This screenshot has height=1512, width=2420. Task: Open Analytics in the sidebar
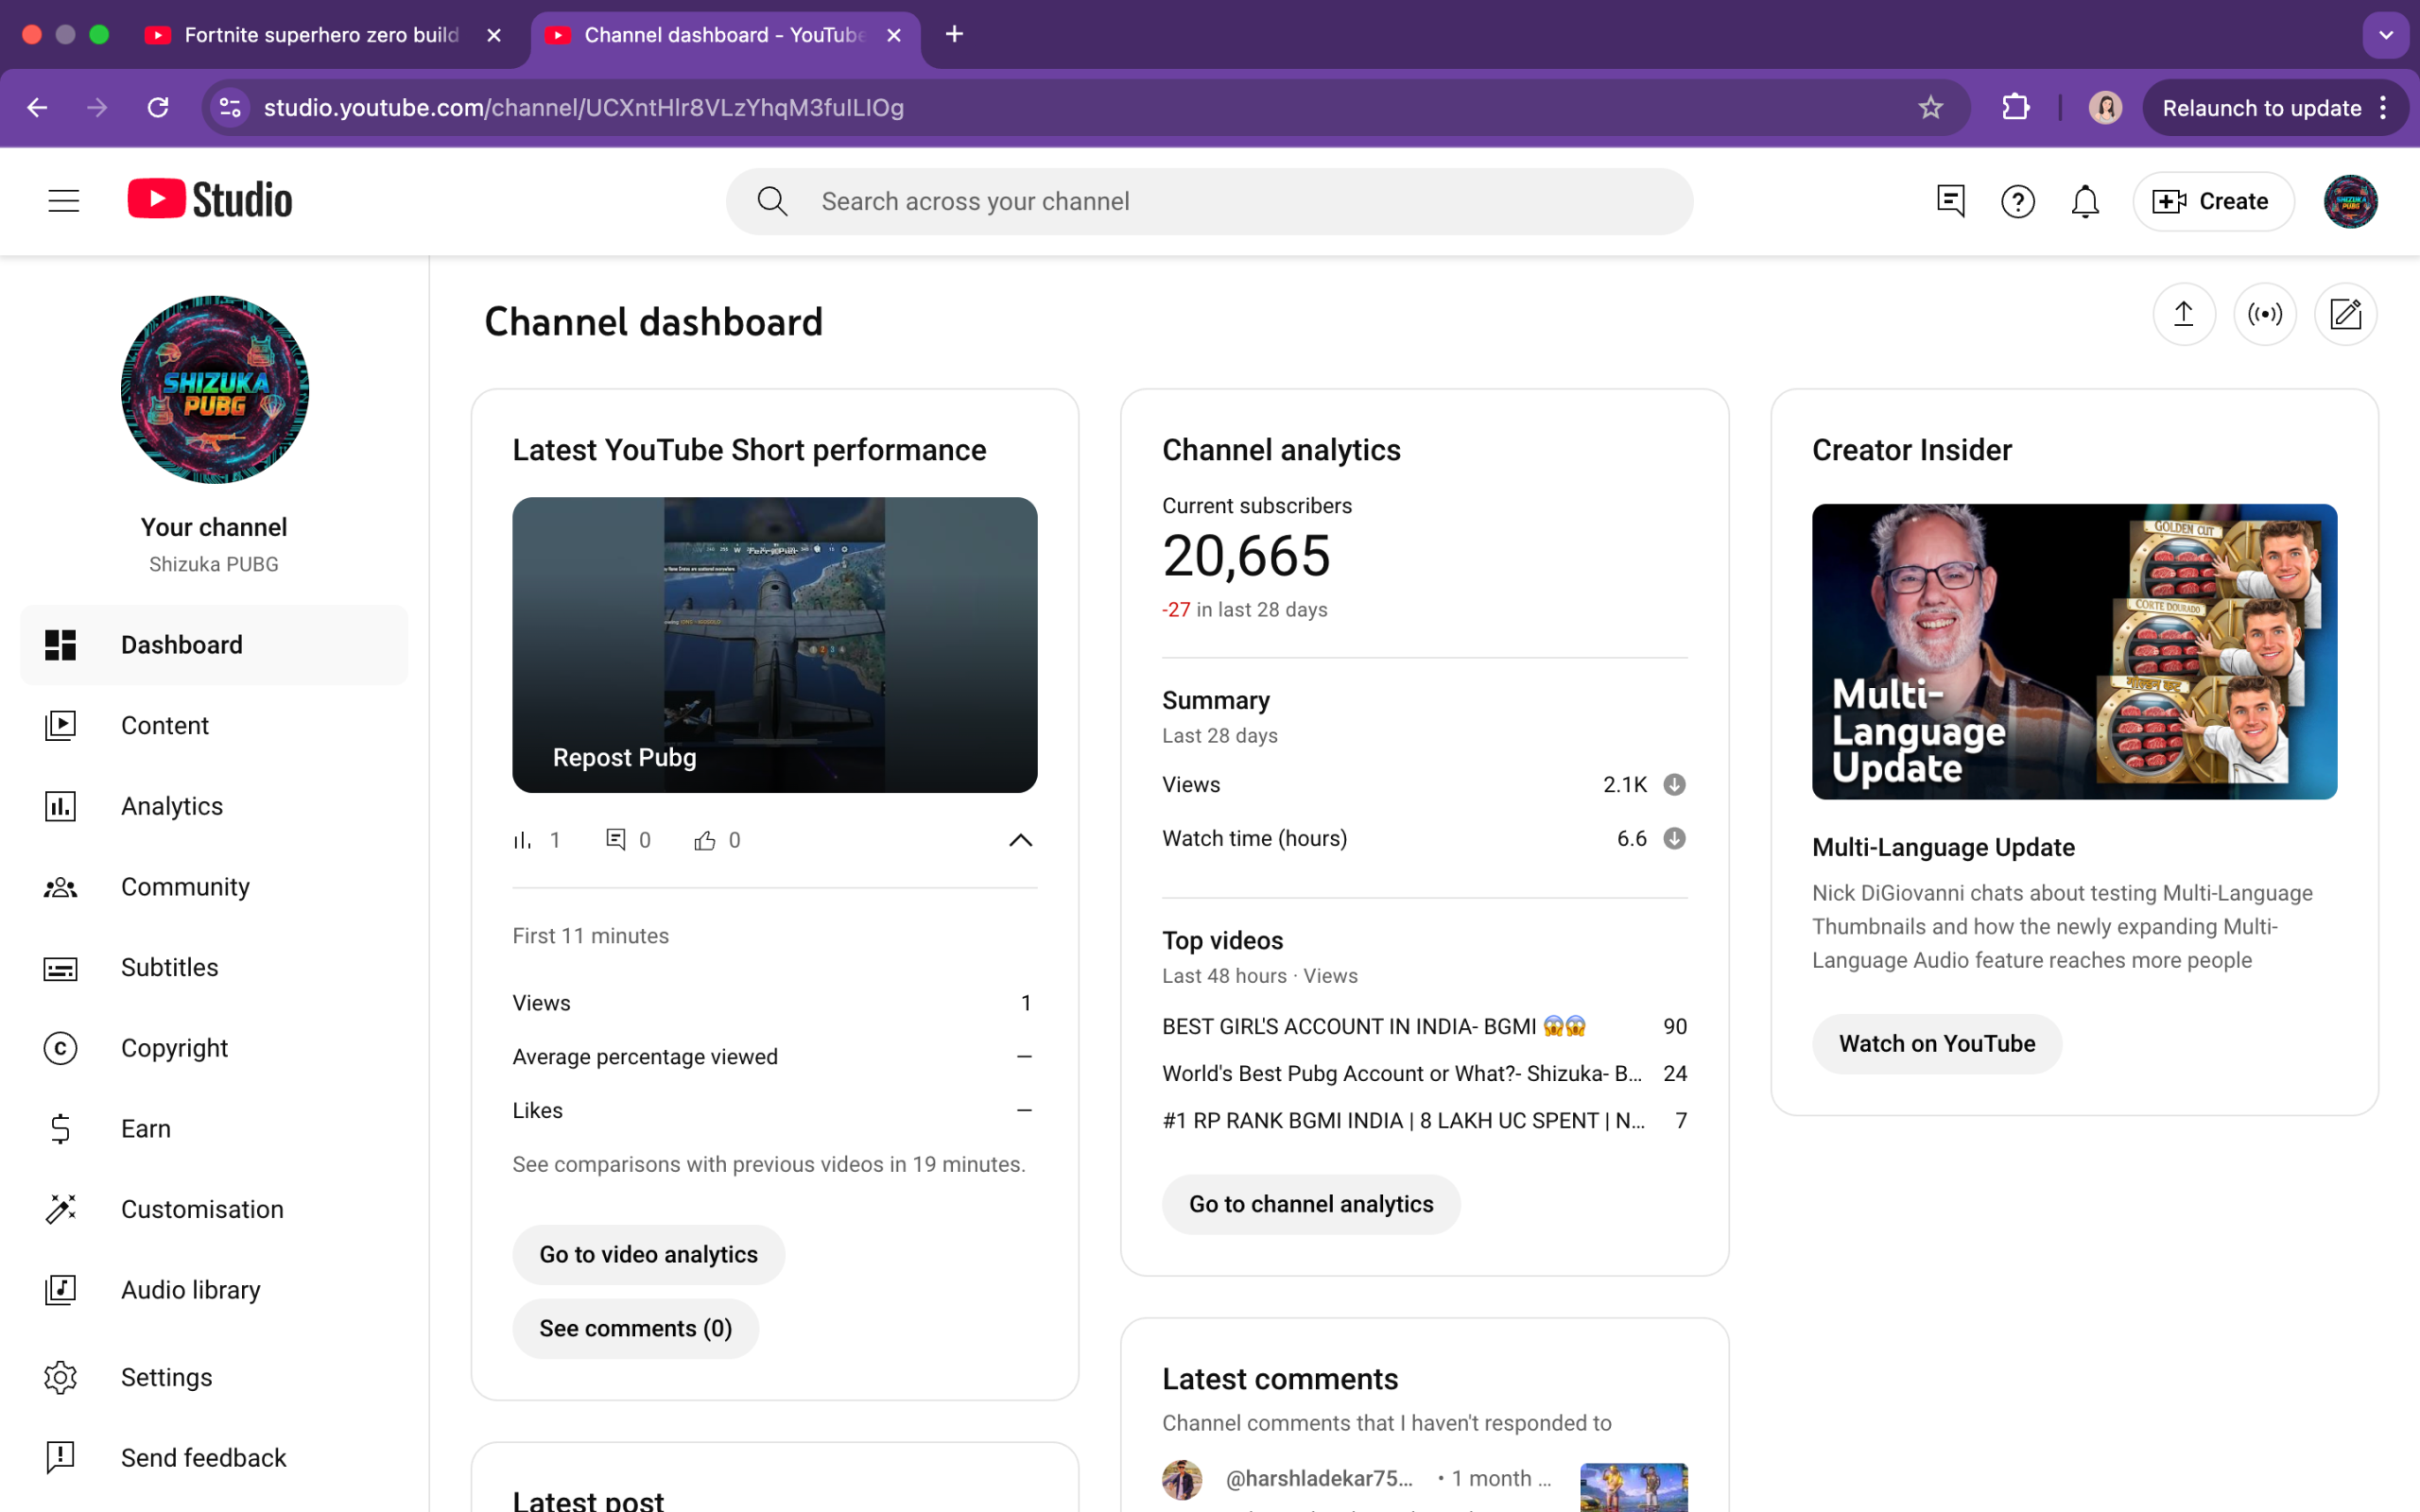(171, 806)
